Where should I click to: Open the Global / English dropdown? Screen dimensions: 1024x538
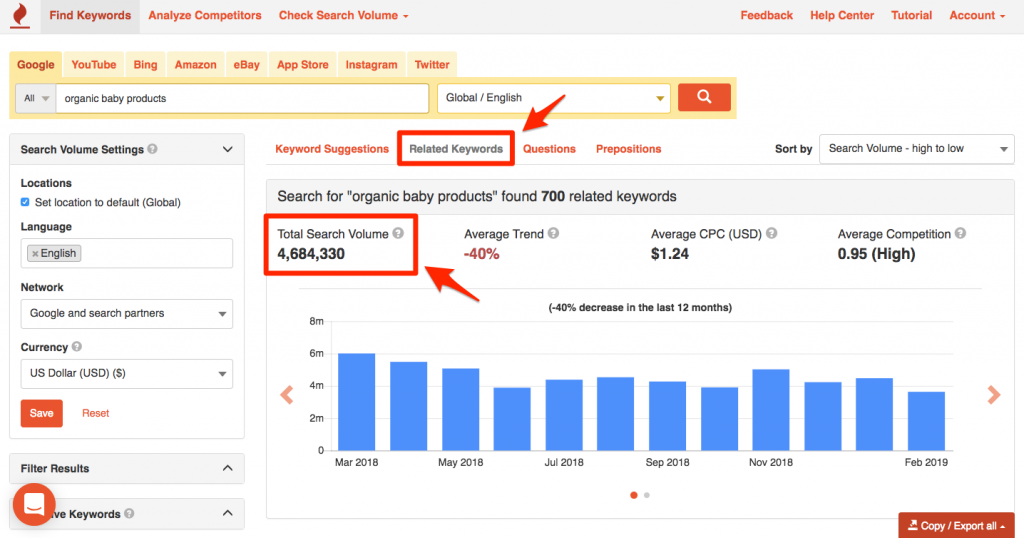click(x=554, y=98)
